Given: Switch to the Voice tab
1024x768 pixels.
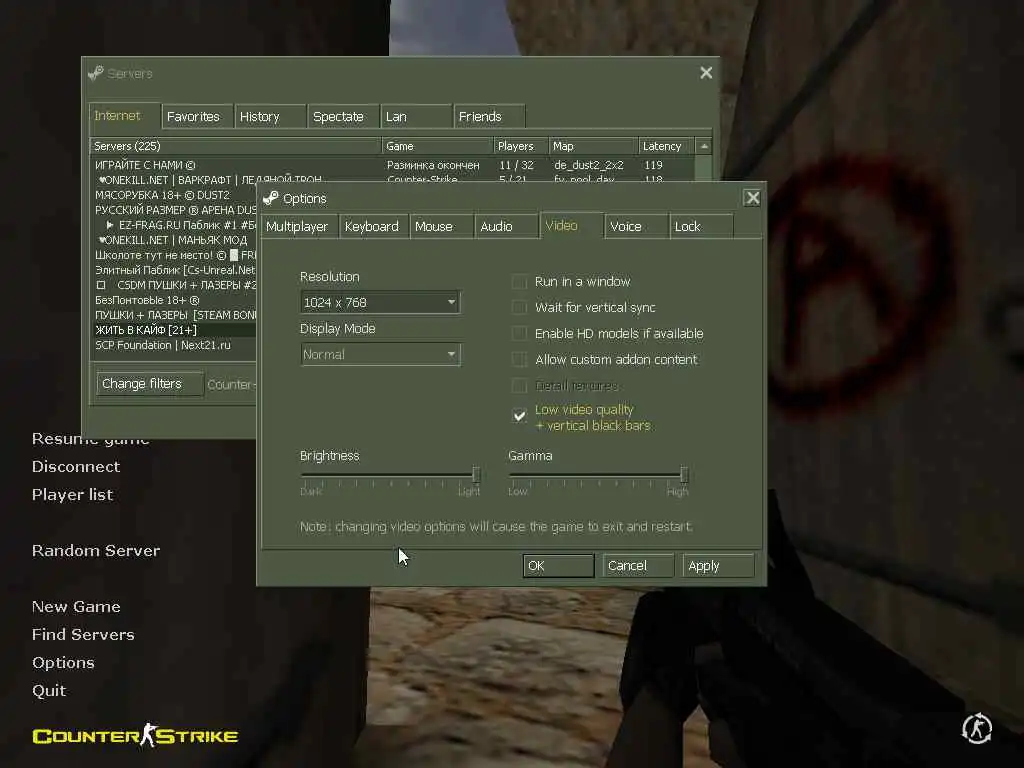Looking at the screenshot, I should pos(636,226).
